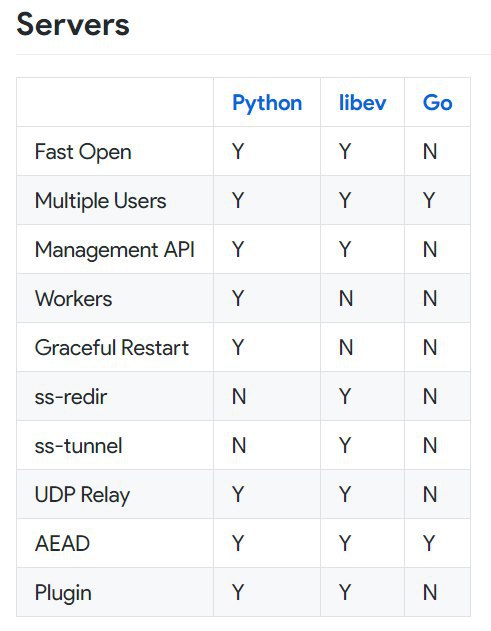Click the Go value for AEAD

[x=429, y=544]
